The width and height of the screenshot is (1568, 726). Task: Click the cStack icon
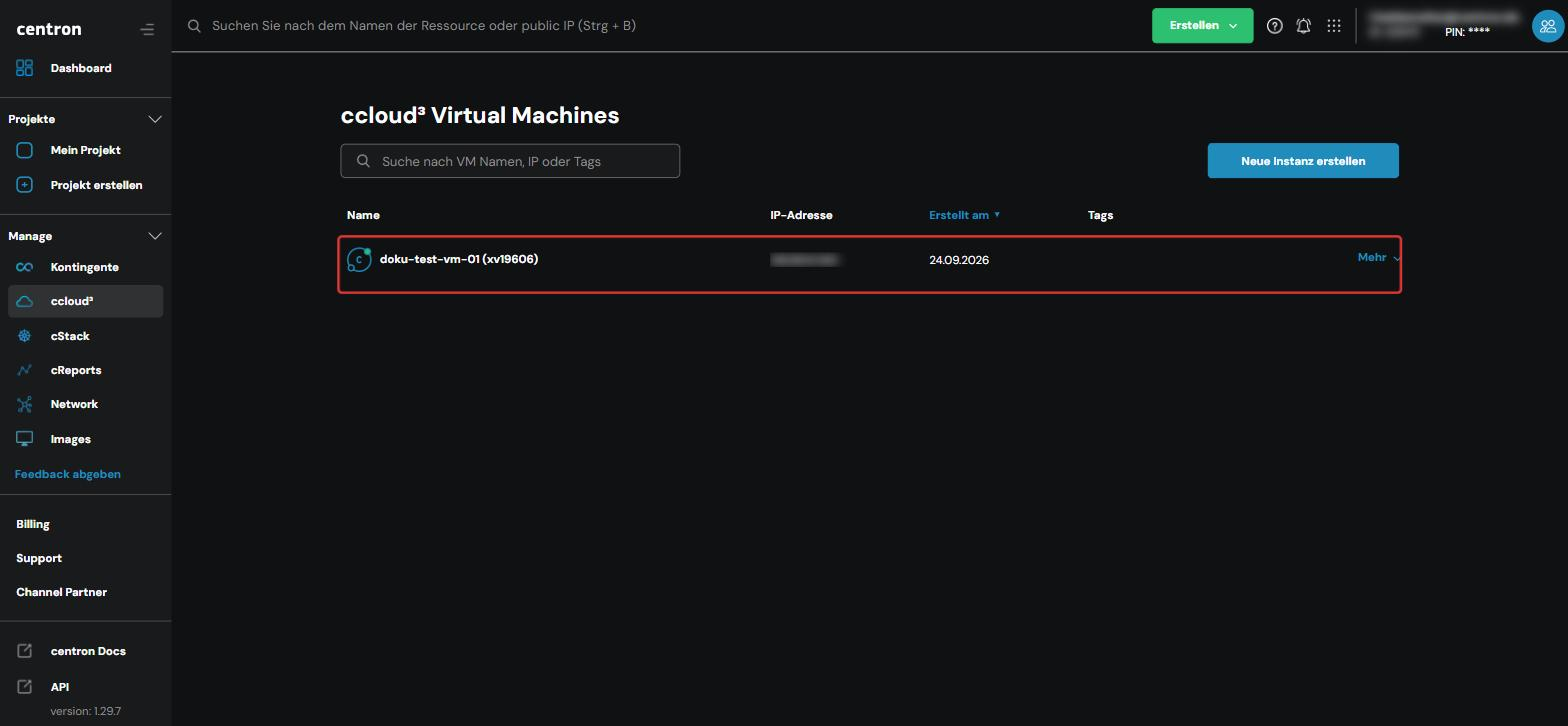pyautogui.click(x=25, y=336)
